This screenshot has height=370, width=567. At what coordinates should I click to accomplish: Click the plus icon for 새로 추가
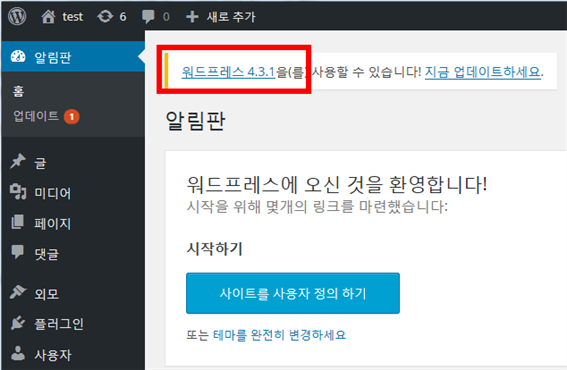pyautogui.click(x=192, y=17)
